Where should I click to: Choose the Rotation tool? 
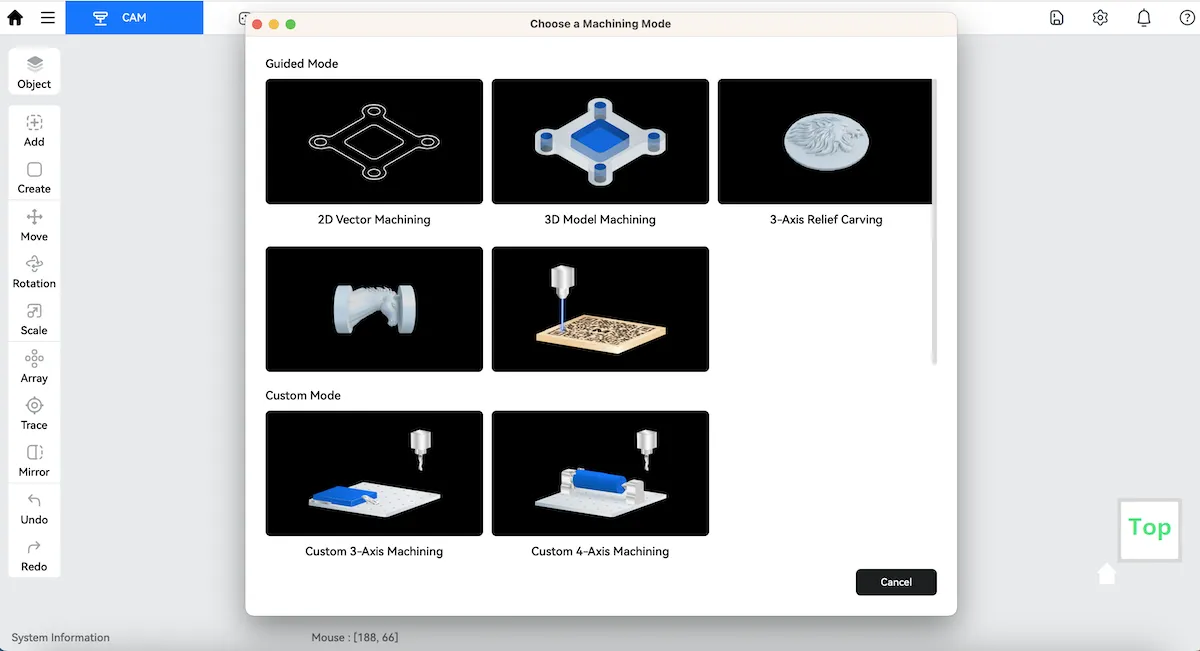click(x=34, y=264)
